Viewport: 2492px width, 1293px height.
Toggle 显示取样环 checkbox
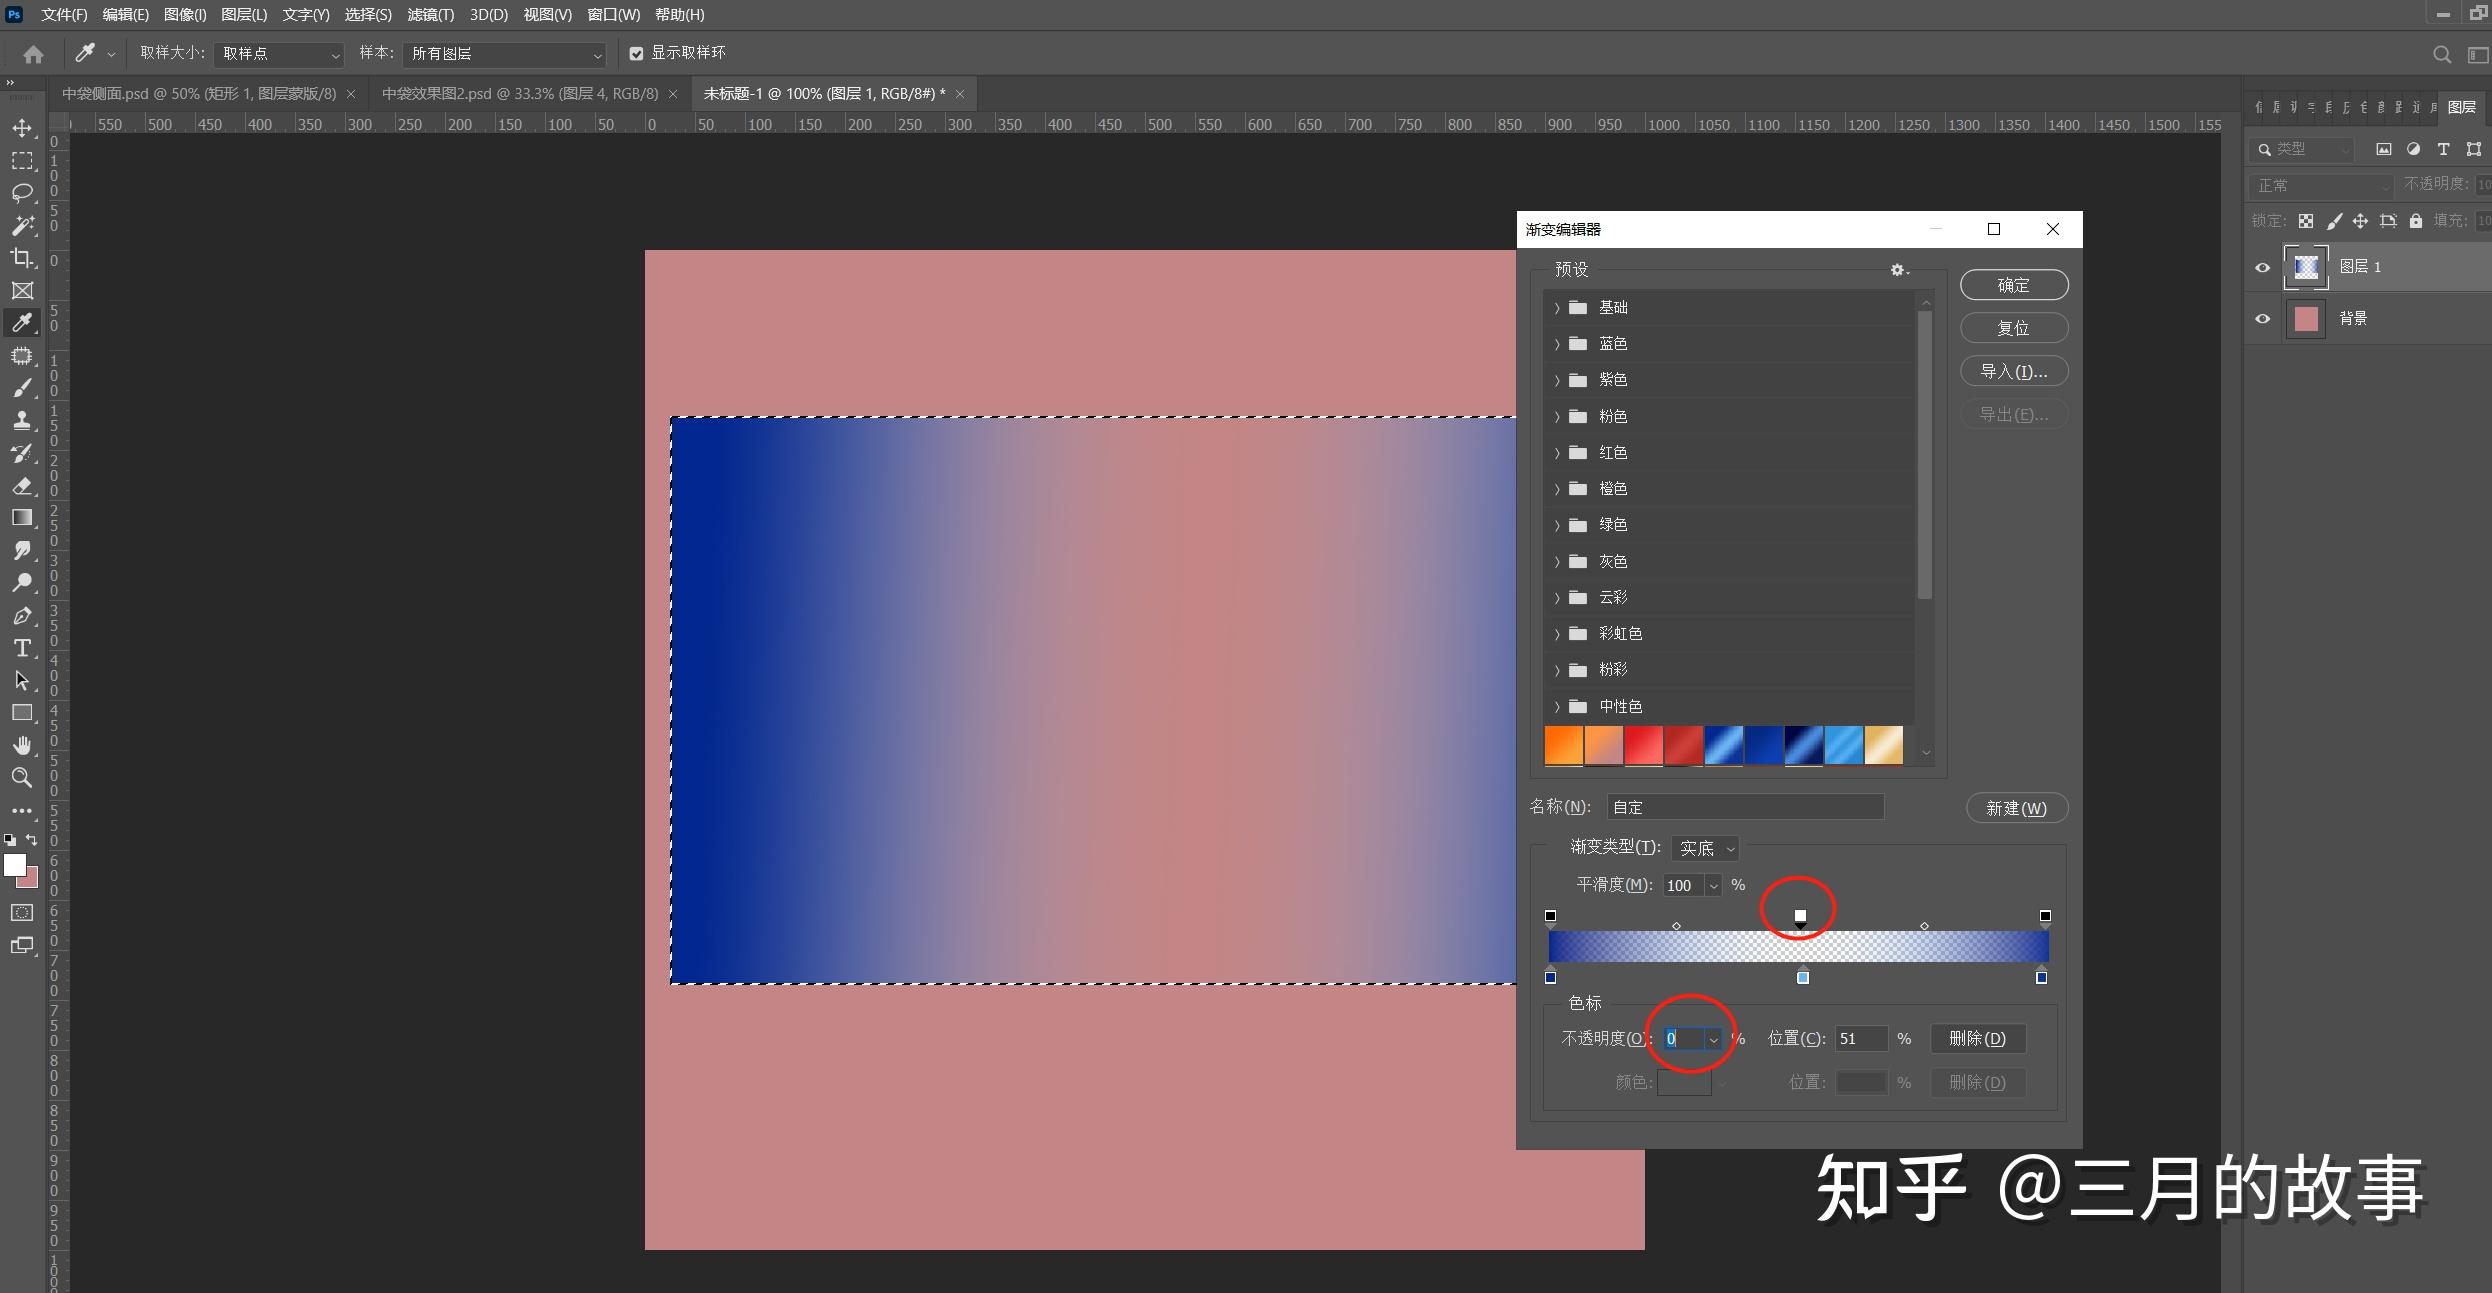(636, 54)
